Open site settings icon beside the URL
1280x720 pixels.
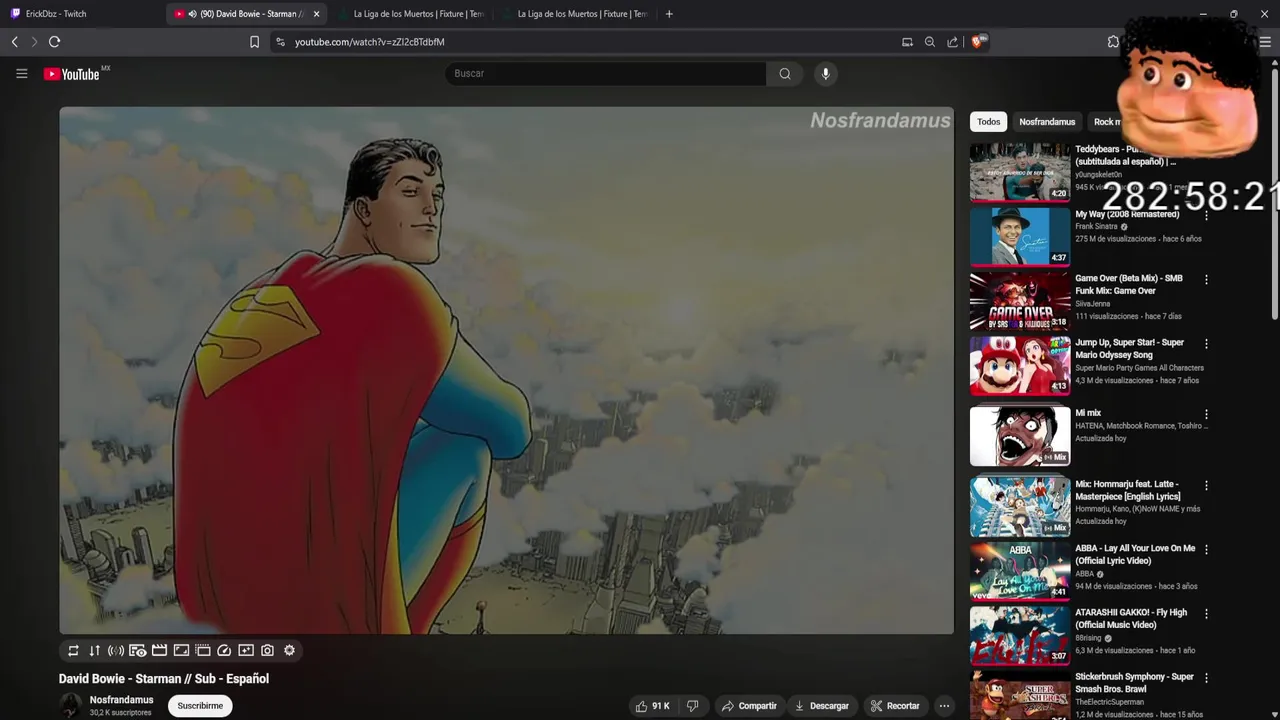click(x=280, y=42)
